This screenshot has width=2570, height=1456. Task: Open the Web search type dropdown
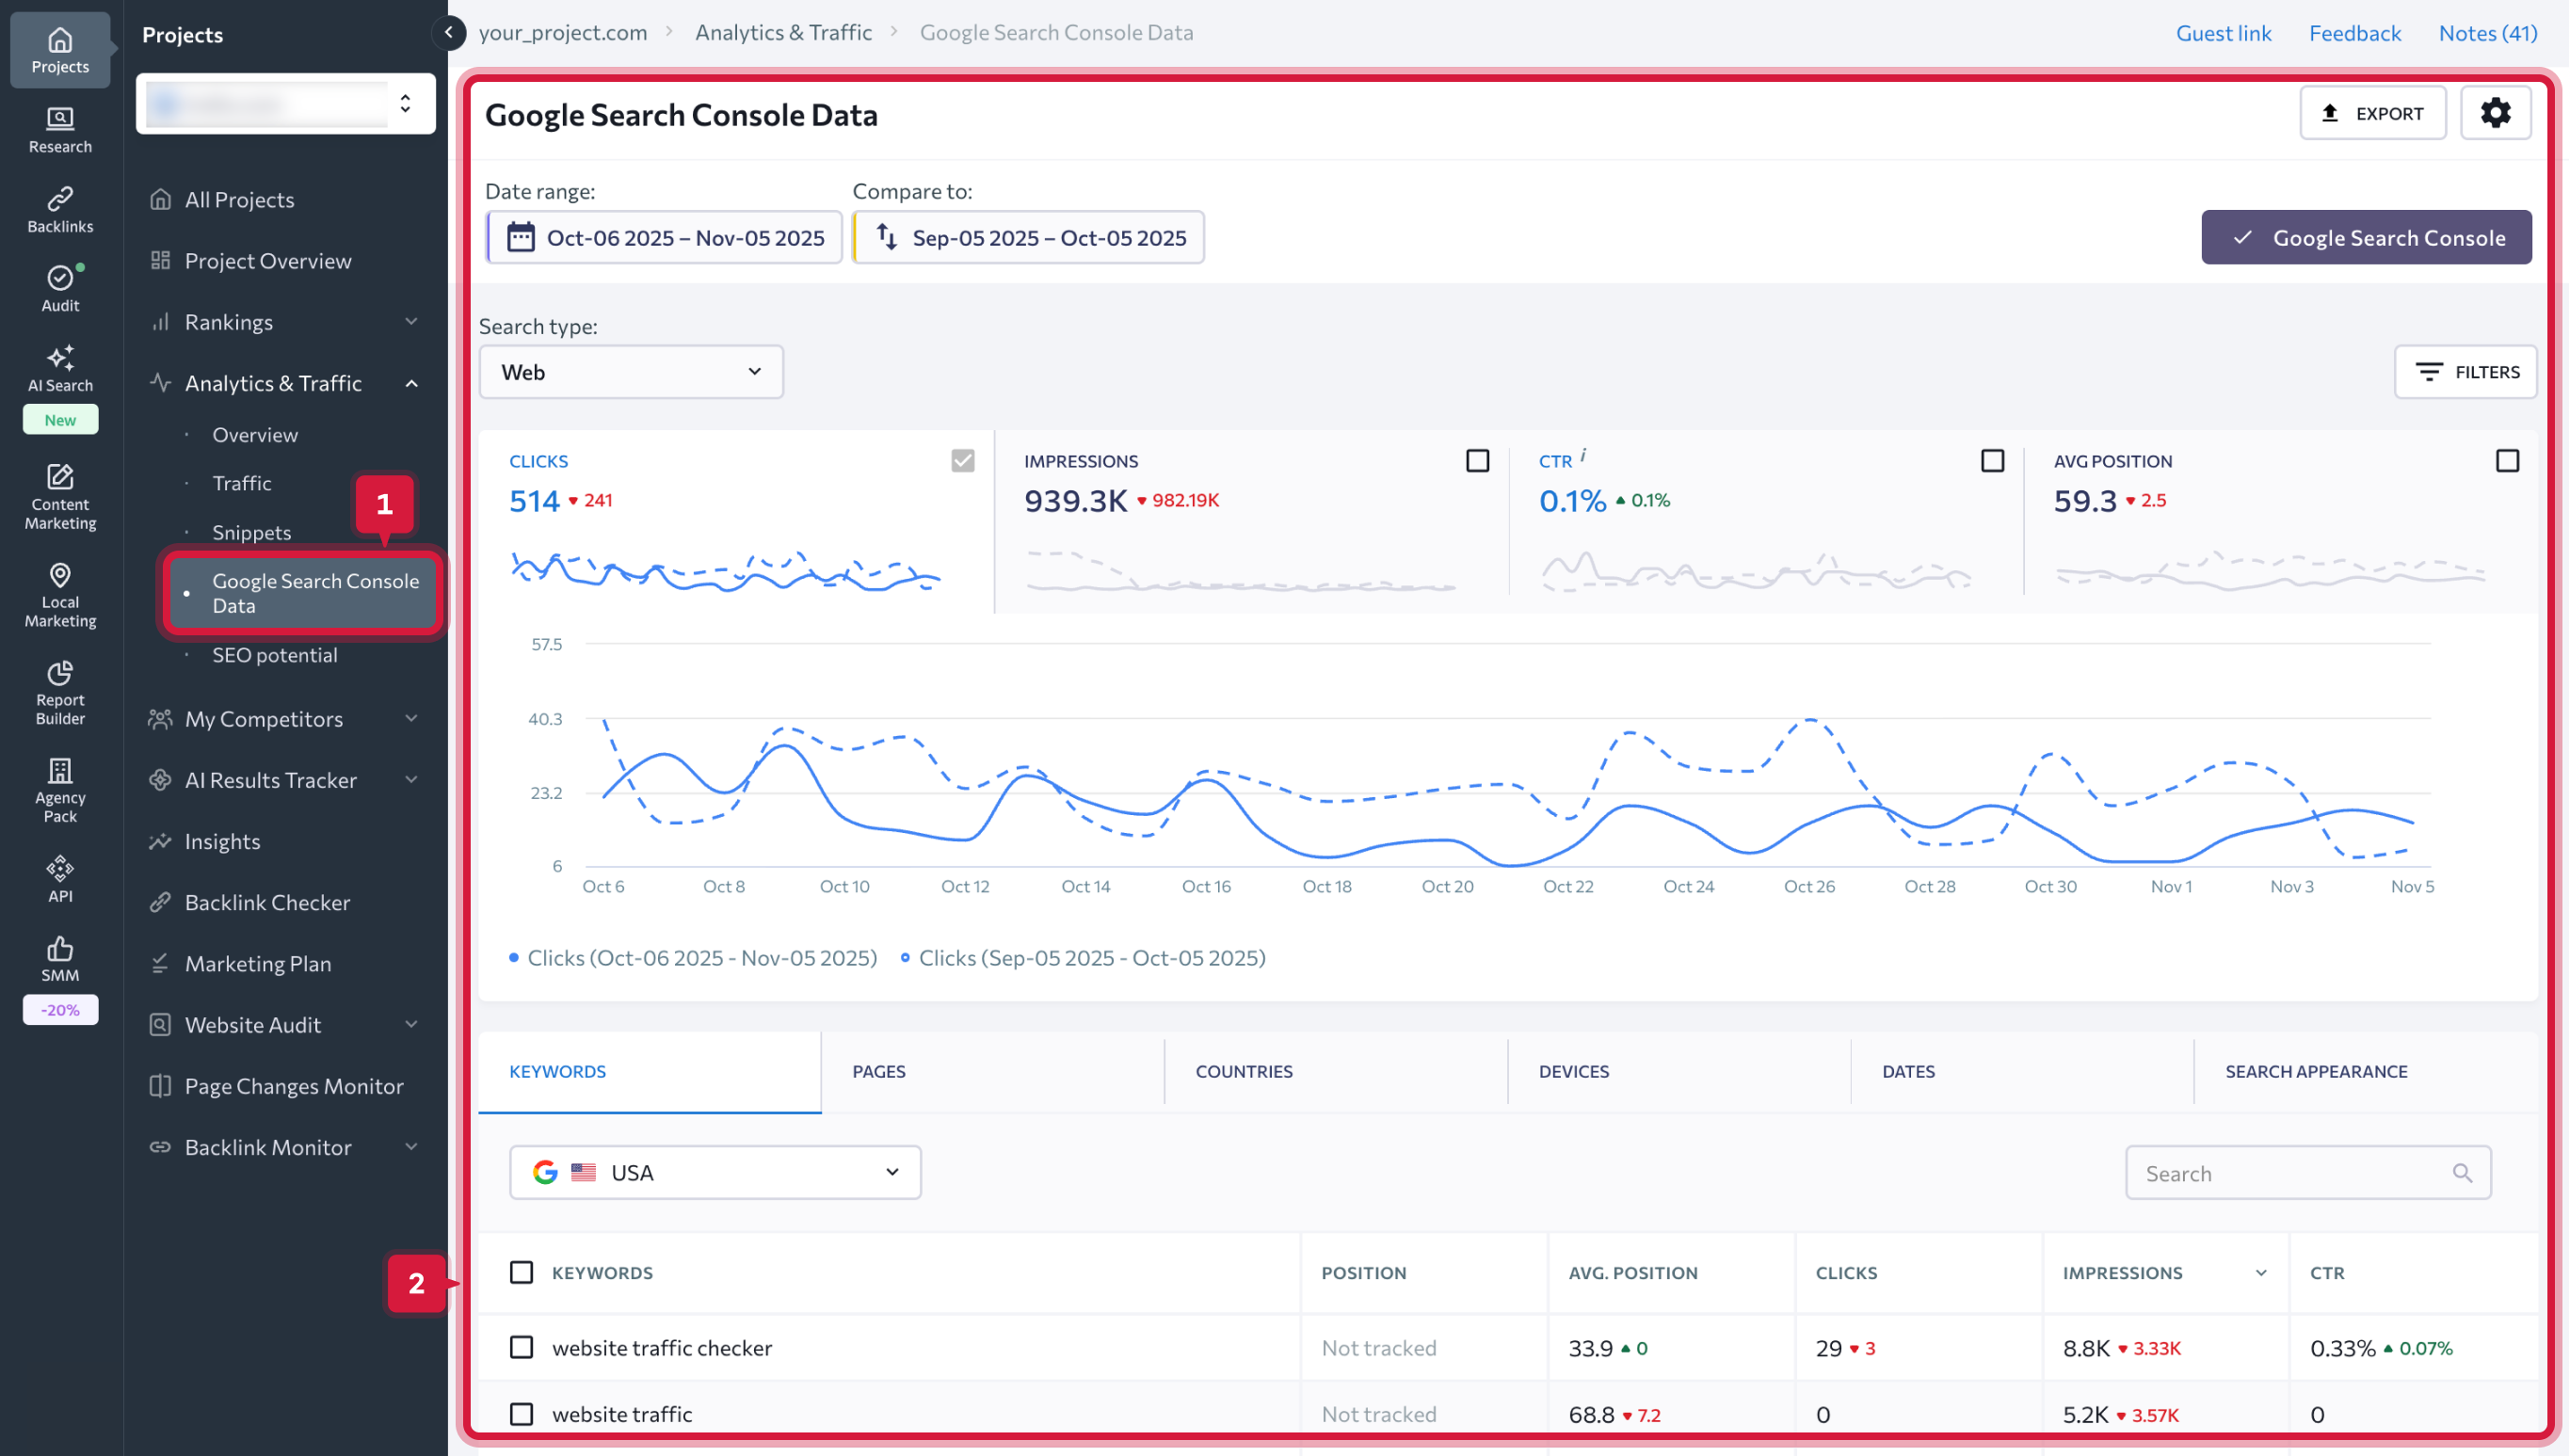[x=630, y=371]
